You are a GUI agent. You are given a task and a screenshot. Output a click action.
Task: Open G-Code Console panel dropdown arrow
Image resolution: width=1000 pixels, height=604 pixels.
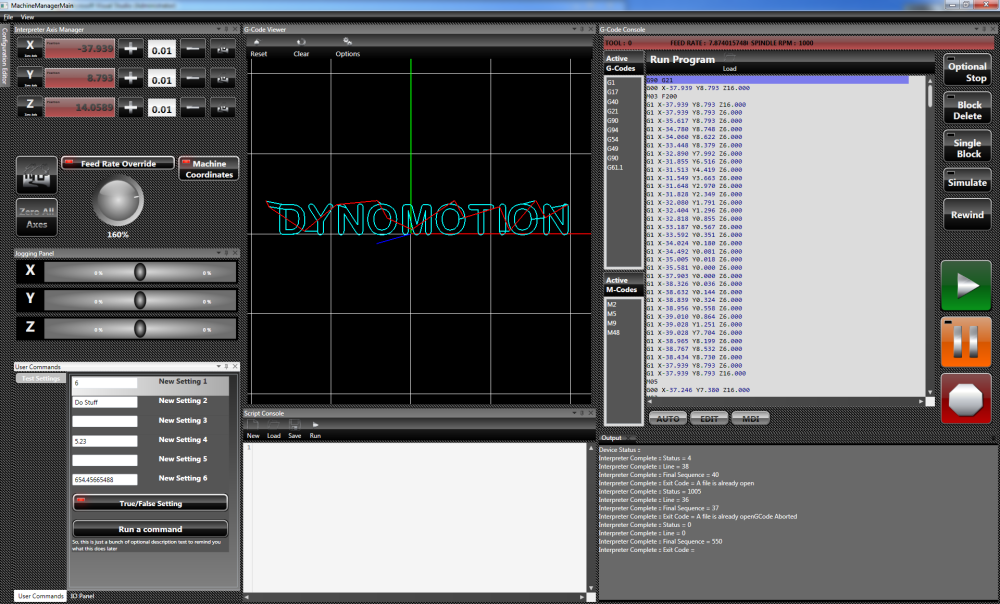coord(976,29)
